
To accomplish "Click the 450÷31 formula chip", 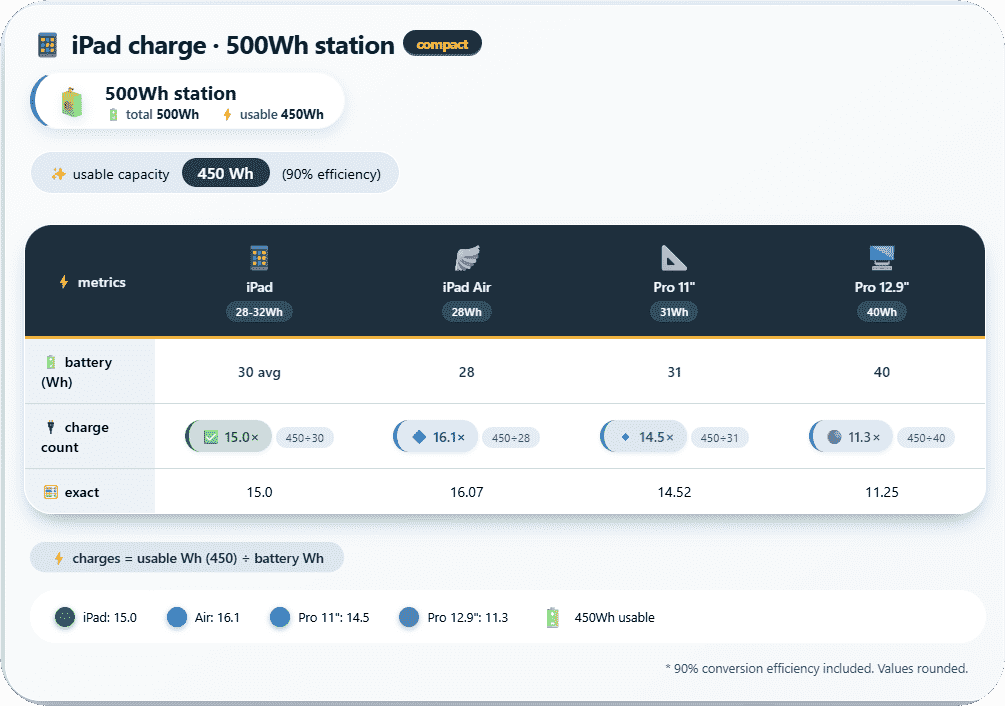I will (x=721, y=438).
